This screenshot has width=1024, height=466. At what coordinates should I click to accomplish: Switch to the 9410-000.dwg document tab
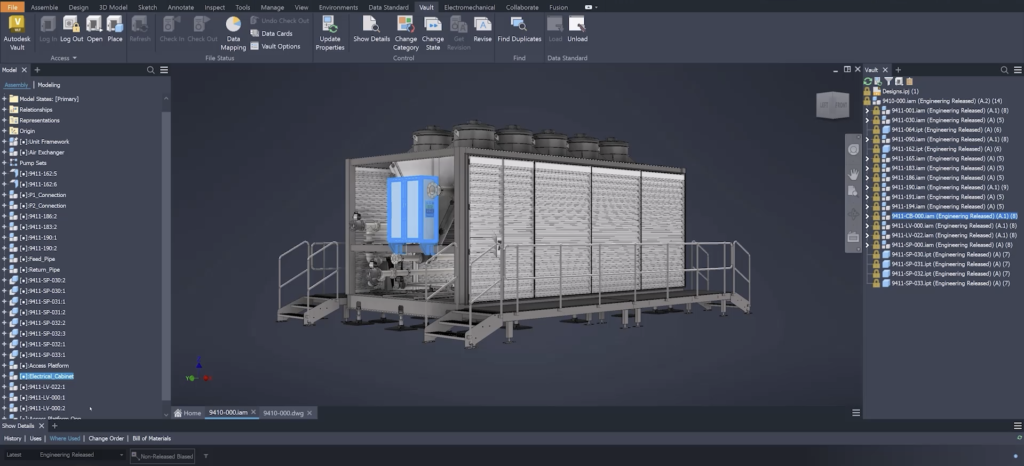click(283, 412)
